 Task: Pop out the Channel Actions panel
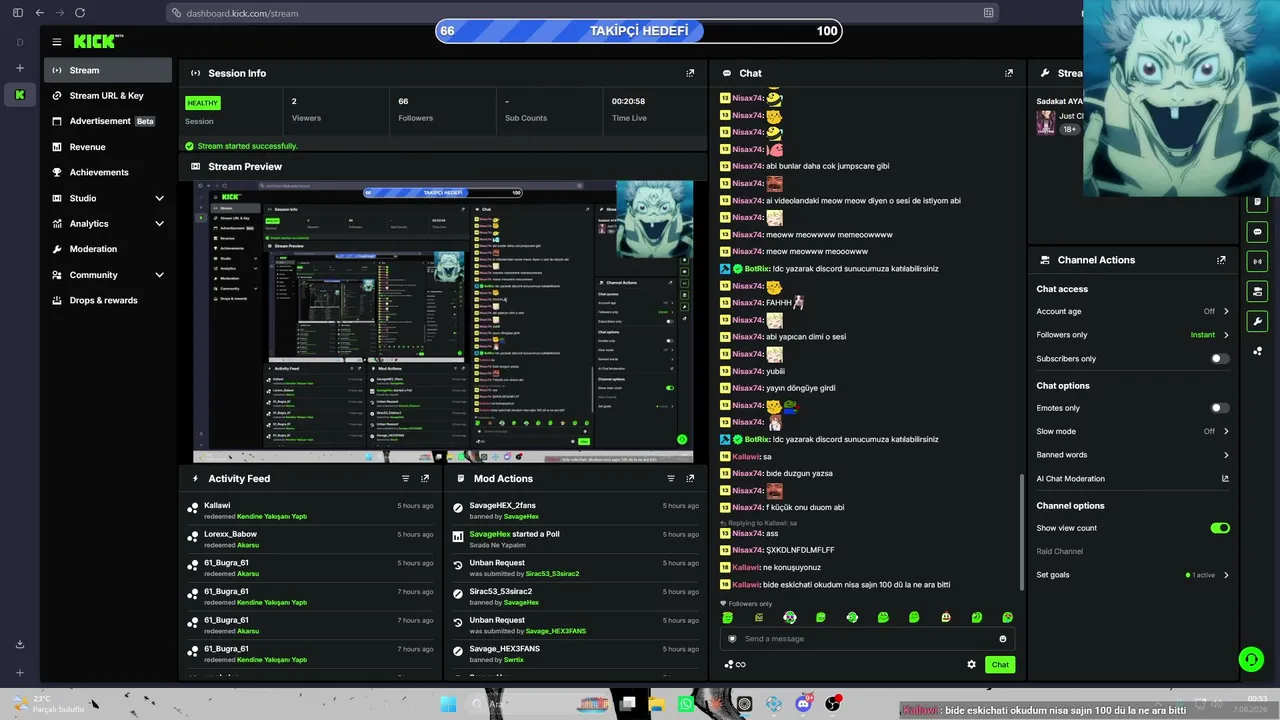pos(1221,260)
